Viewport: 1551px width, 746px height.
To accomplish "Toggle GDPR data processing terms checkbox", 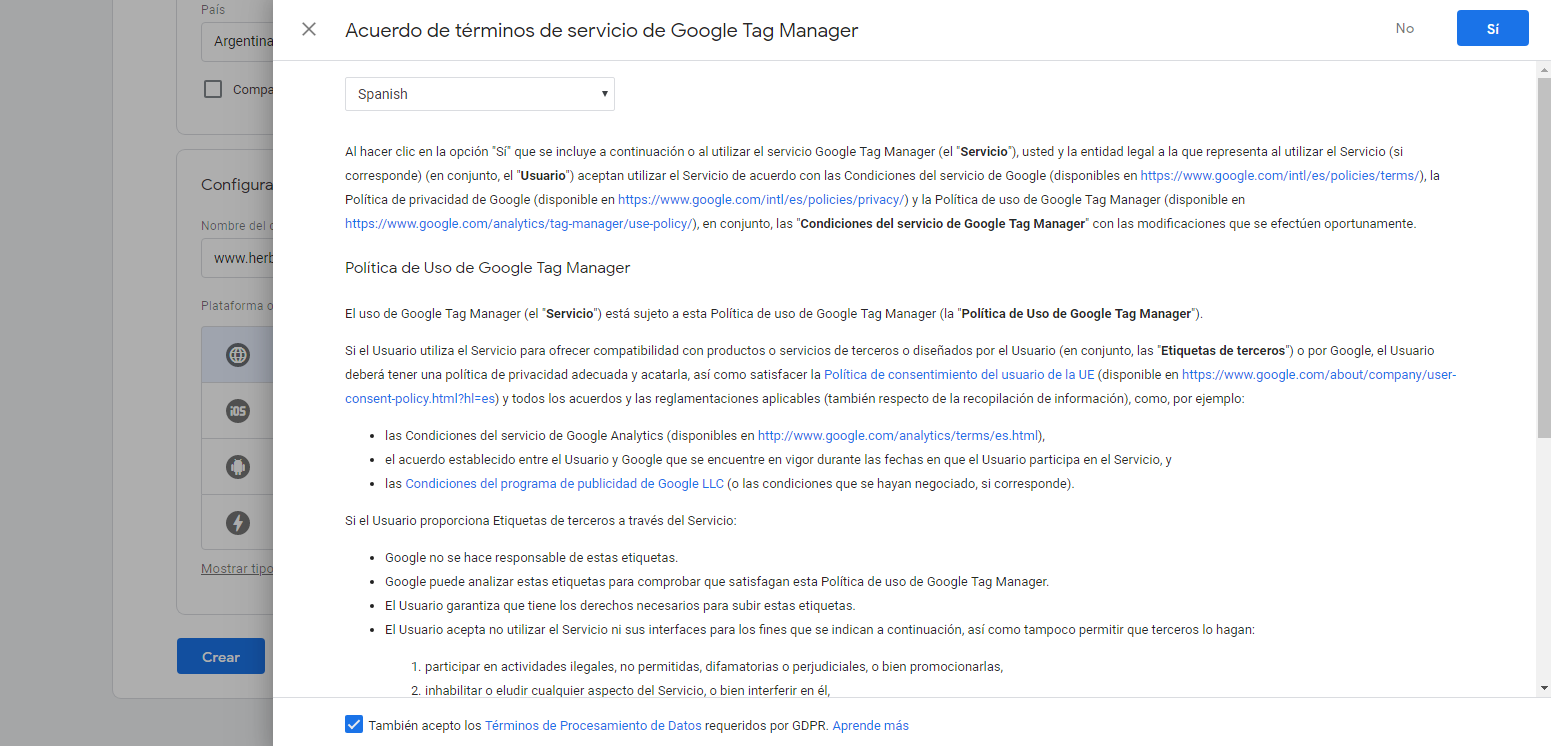I will tap(354, 725).
